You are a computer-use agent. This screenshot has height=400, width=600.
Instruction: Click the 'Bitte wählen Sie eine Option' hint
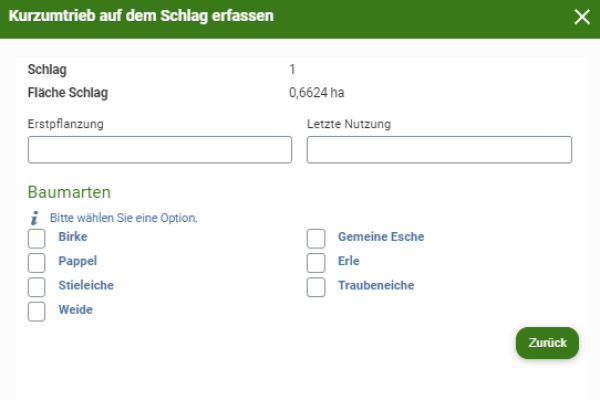[124, 218]
